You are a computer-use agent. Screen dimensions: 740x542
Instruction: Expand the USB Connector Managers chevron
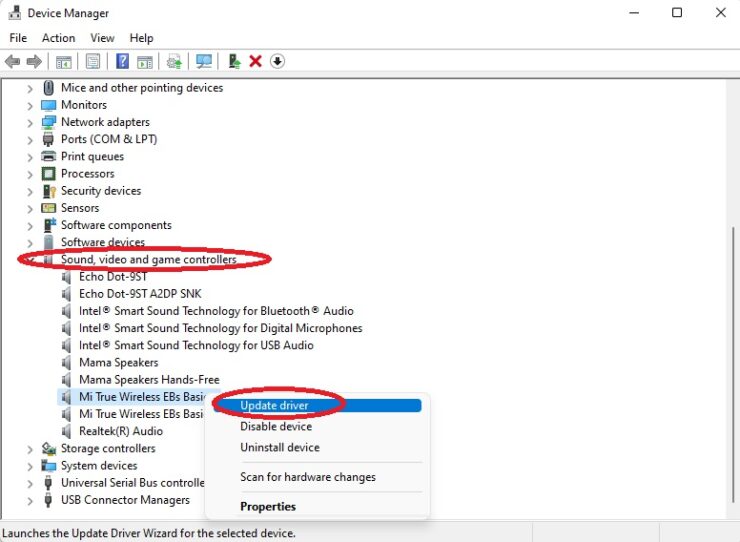tap(30, 500)
